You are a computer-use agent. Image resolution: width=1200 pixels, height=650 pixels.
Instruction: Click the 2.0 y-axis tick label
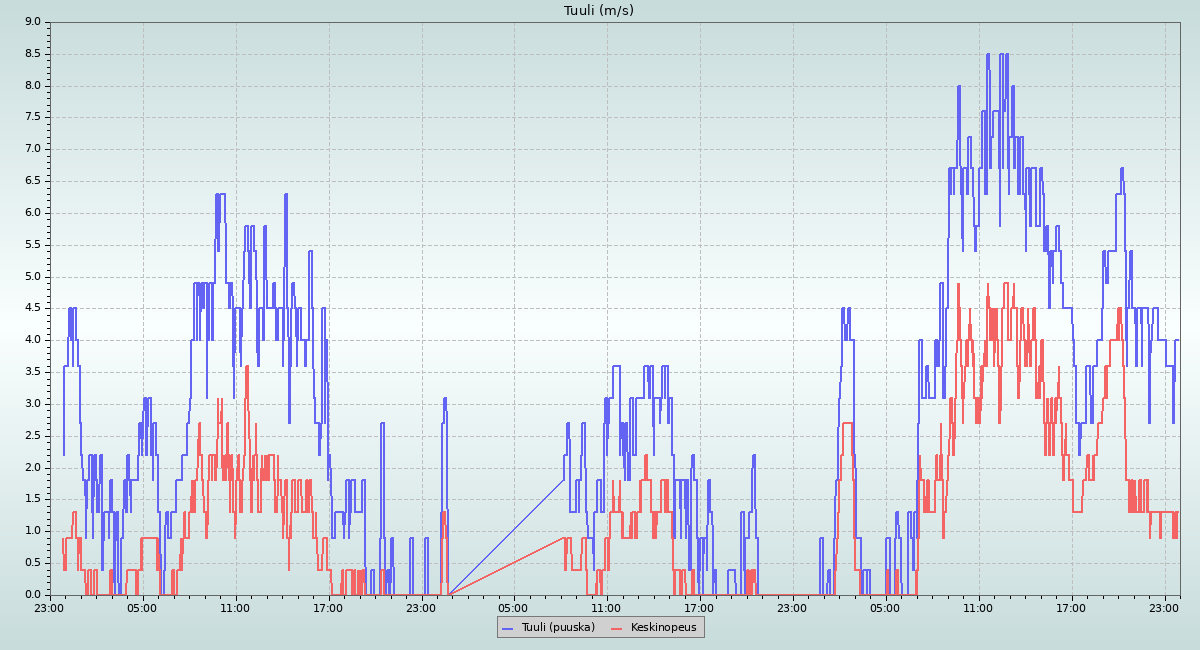coord(33,467)
